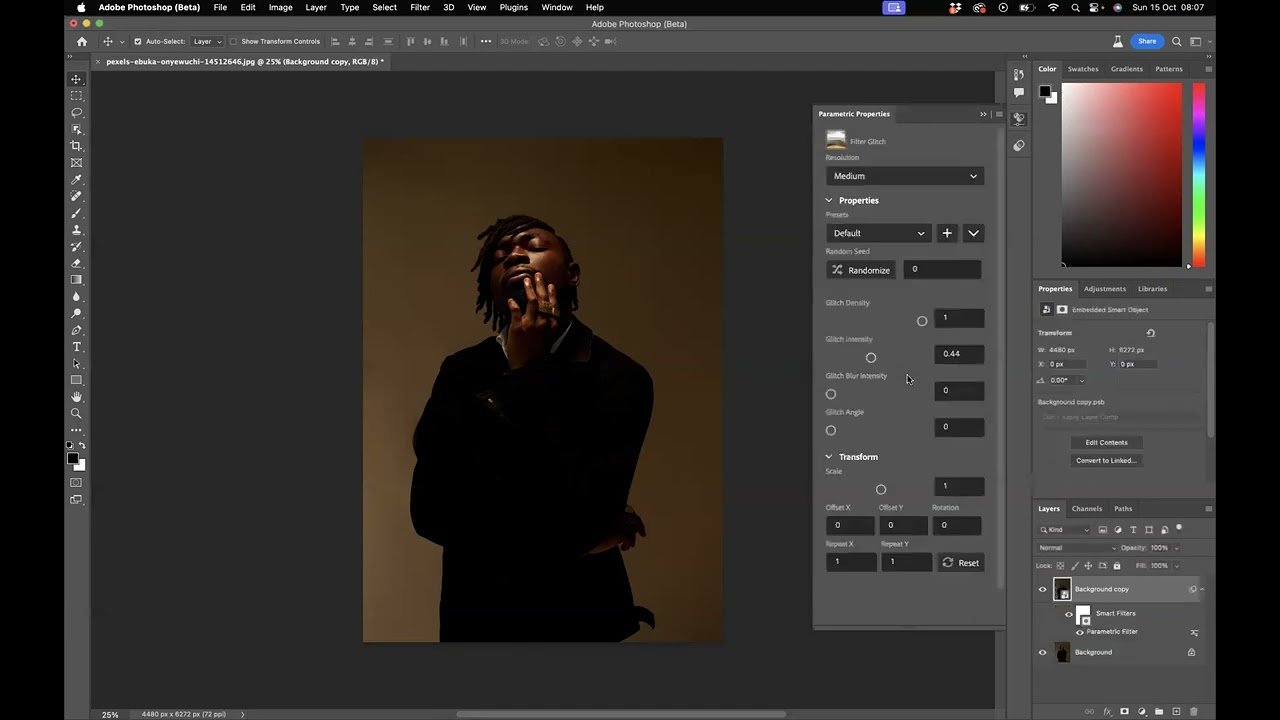Add preset with plus icon
Image resolution: width=1280 pixels, height=720 pixels.
click(947, 233)
